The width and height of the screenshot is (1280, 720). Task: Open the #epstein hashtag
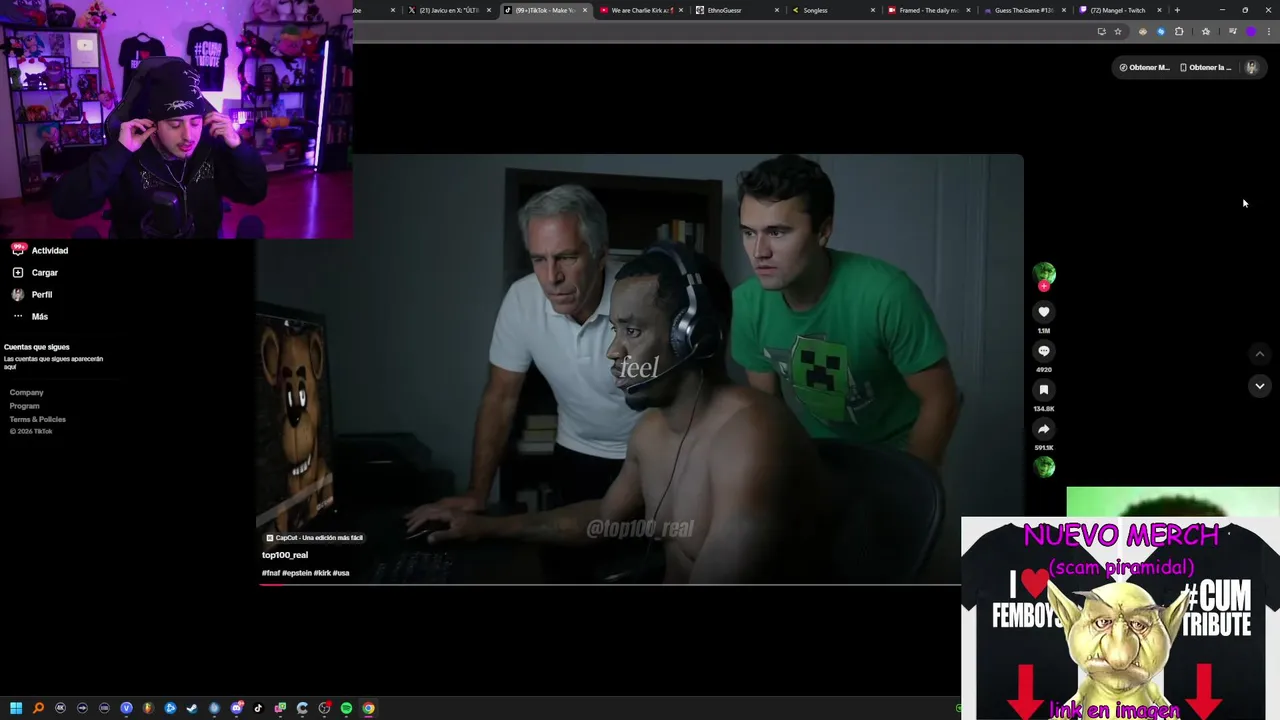coord(296,573)
